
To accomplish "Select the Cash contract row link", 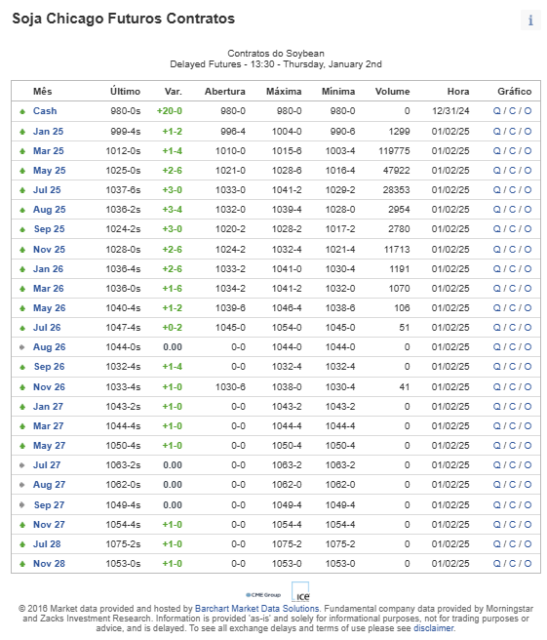I will click(x=45, y=111).
